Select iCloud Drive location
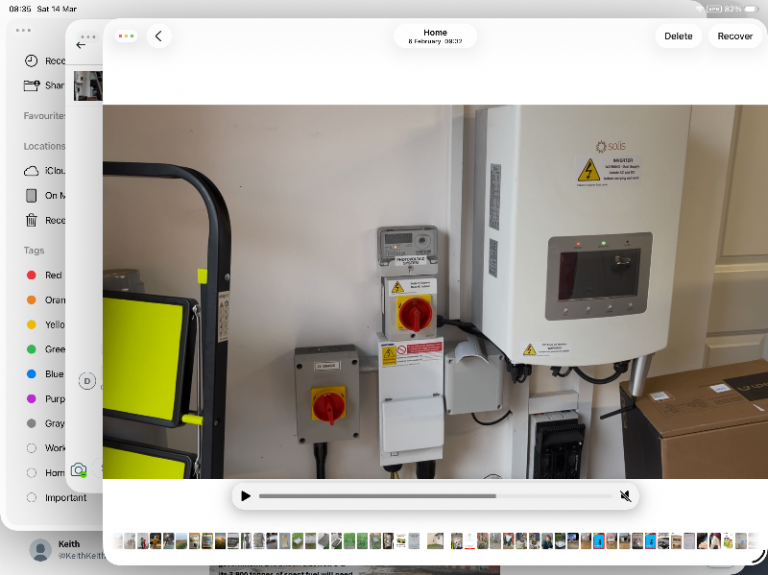The width and height of the screenshot is (768, 575). pos(32,171)
